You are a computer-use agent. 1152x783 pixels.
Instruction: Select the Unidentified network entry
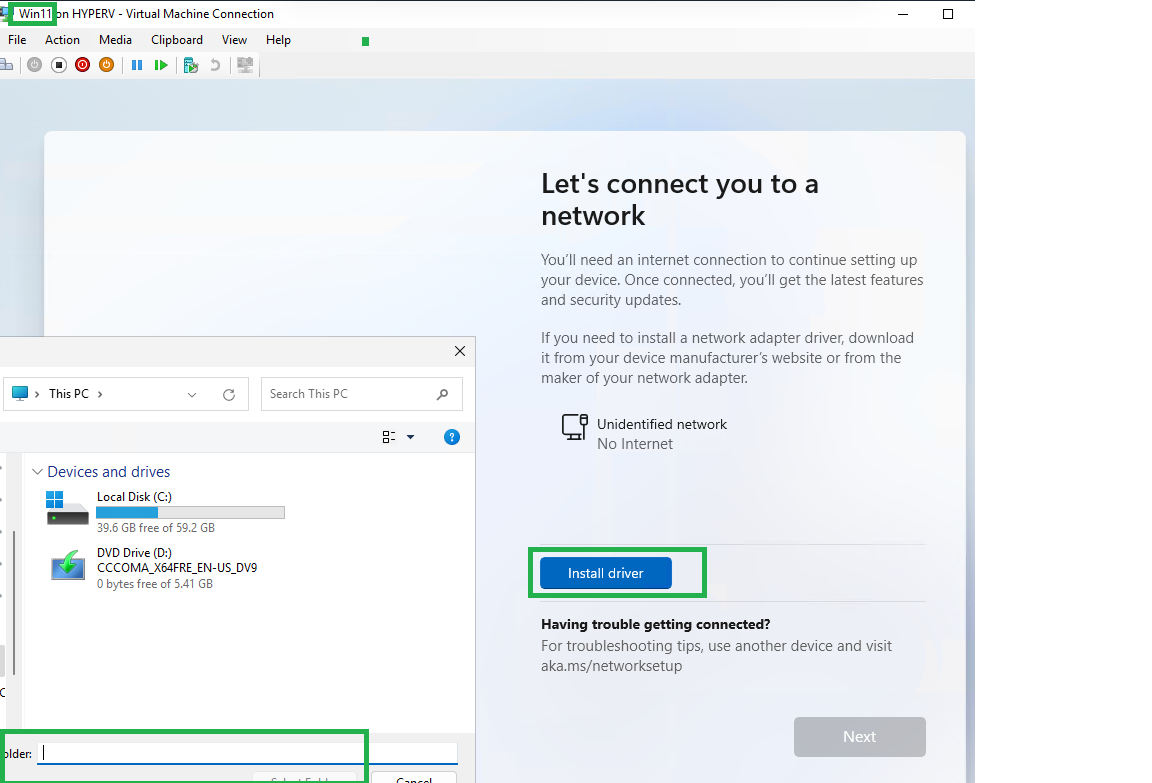click(644, 434)
